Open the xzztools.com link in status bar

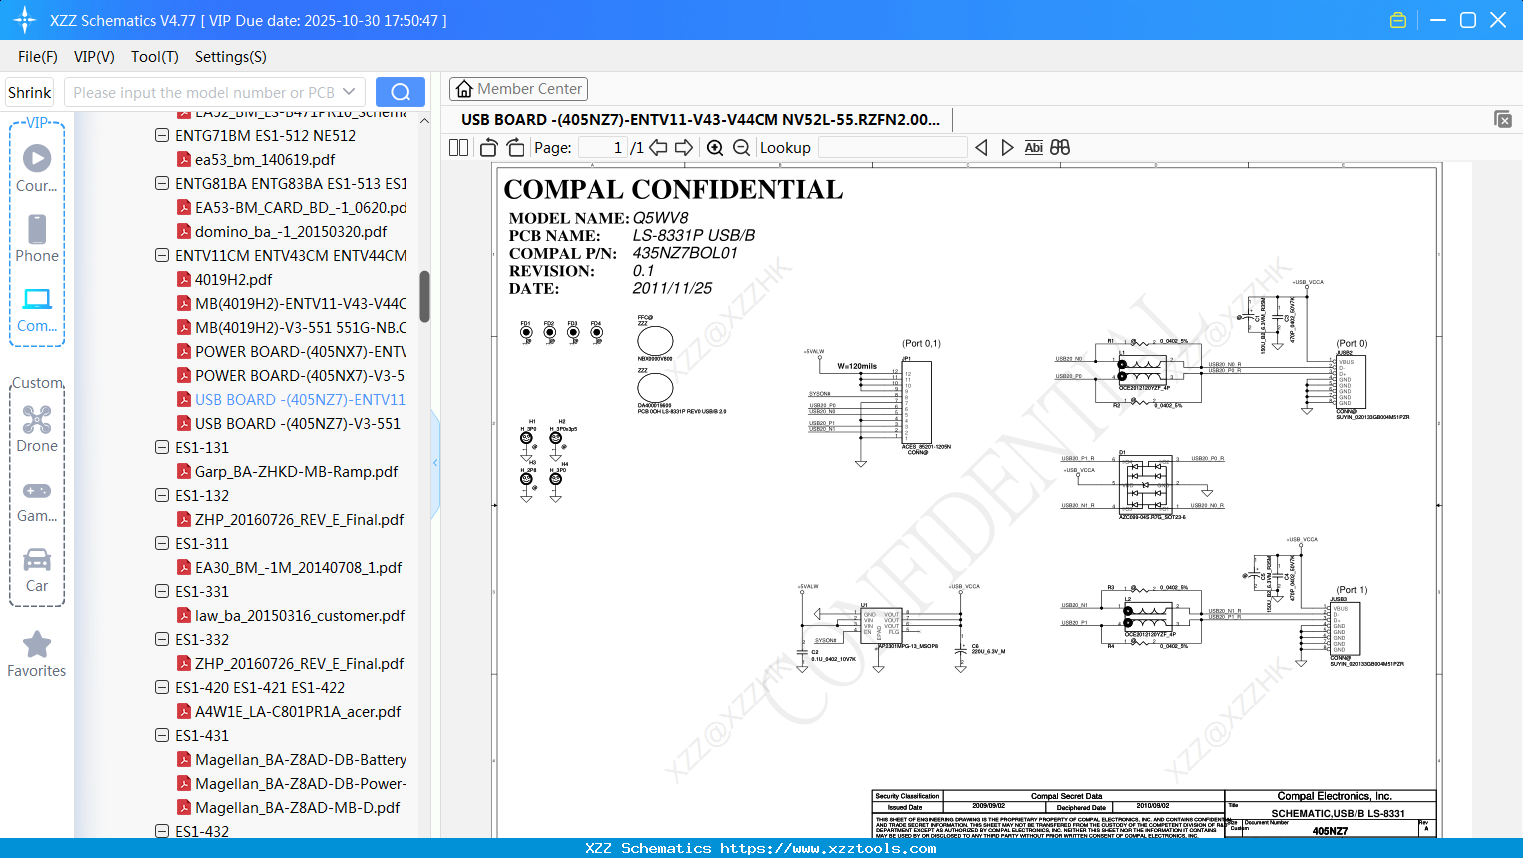[x=828, y=848]
